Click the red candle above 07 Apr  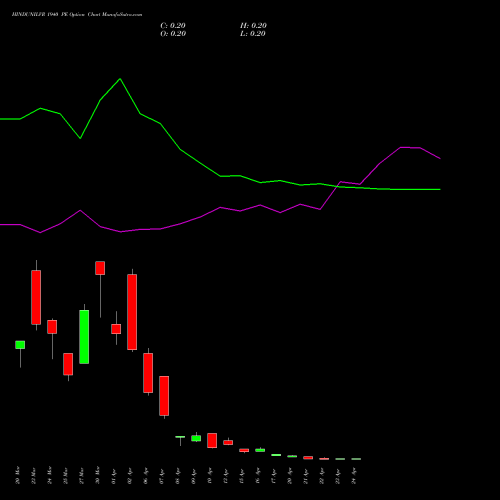click(164, 396)
